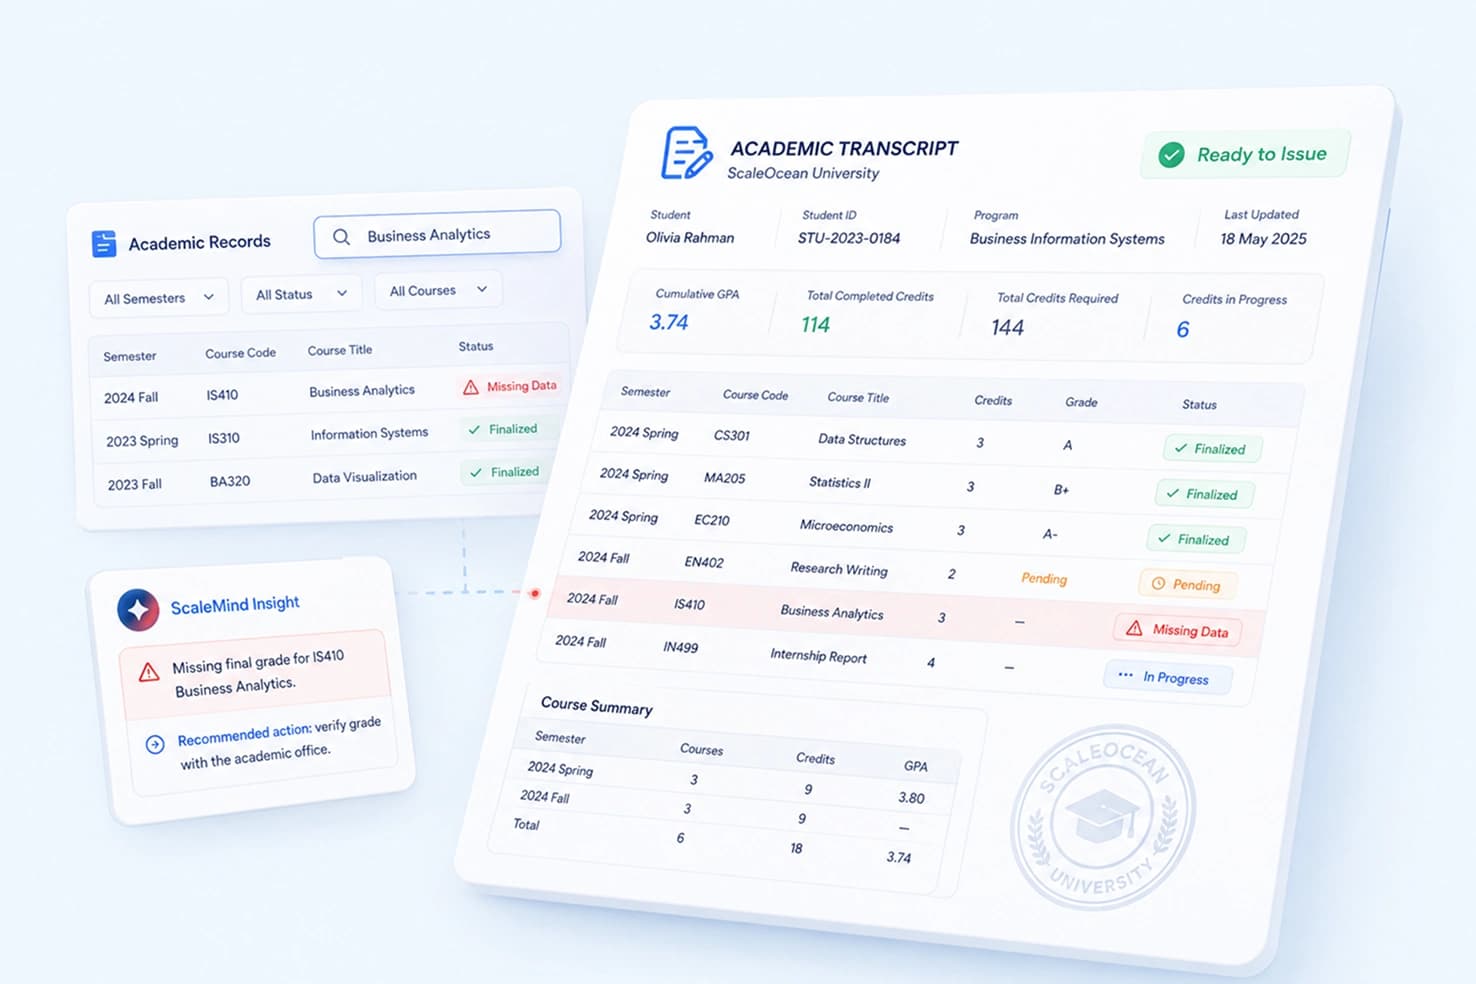Click the student name Olivia Rahman

690,237
